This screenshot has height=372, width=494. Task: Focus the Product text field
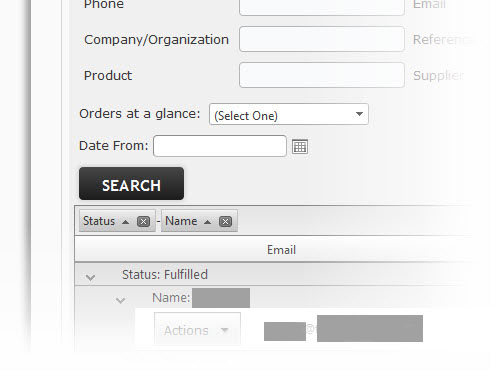click(322, 75)
